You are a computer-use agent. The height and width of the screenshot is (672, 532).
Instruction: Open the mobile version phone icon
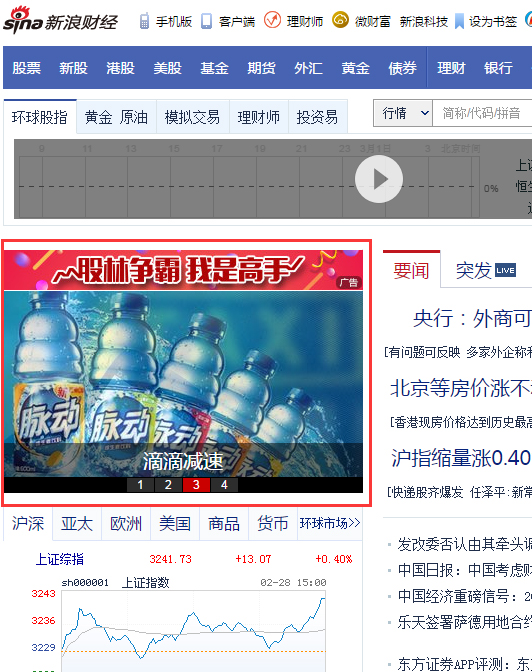[x=144, y=21]
